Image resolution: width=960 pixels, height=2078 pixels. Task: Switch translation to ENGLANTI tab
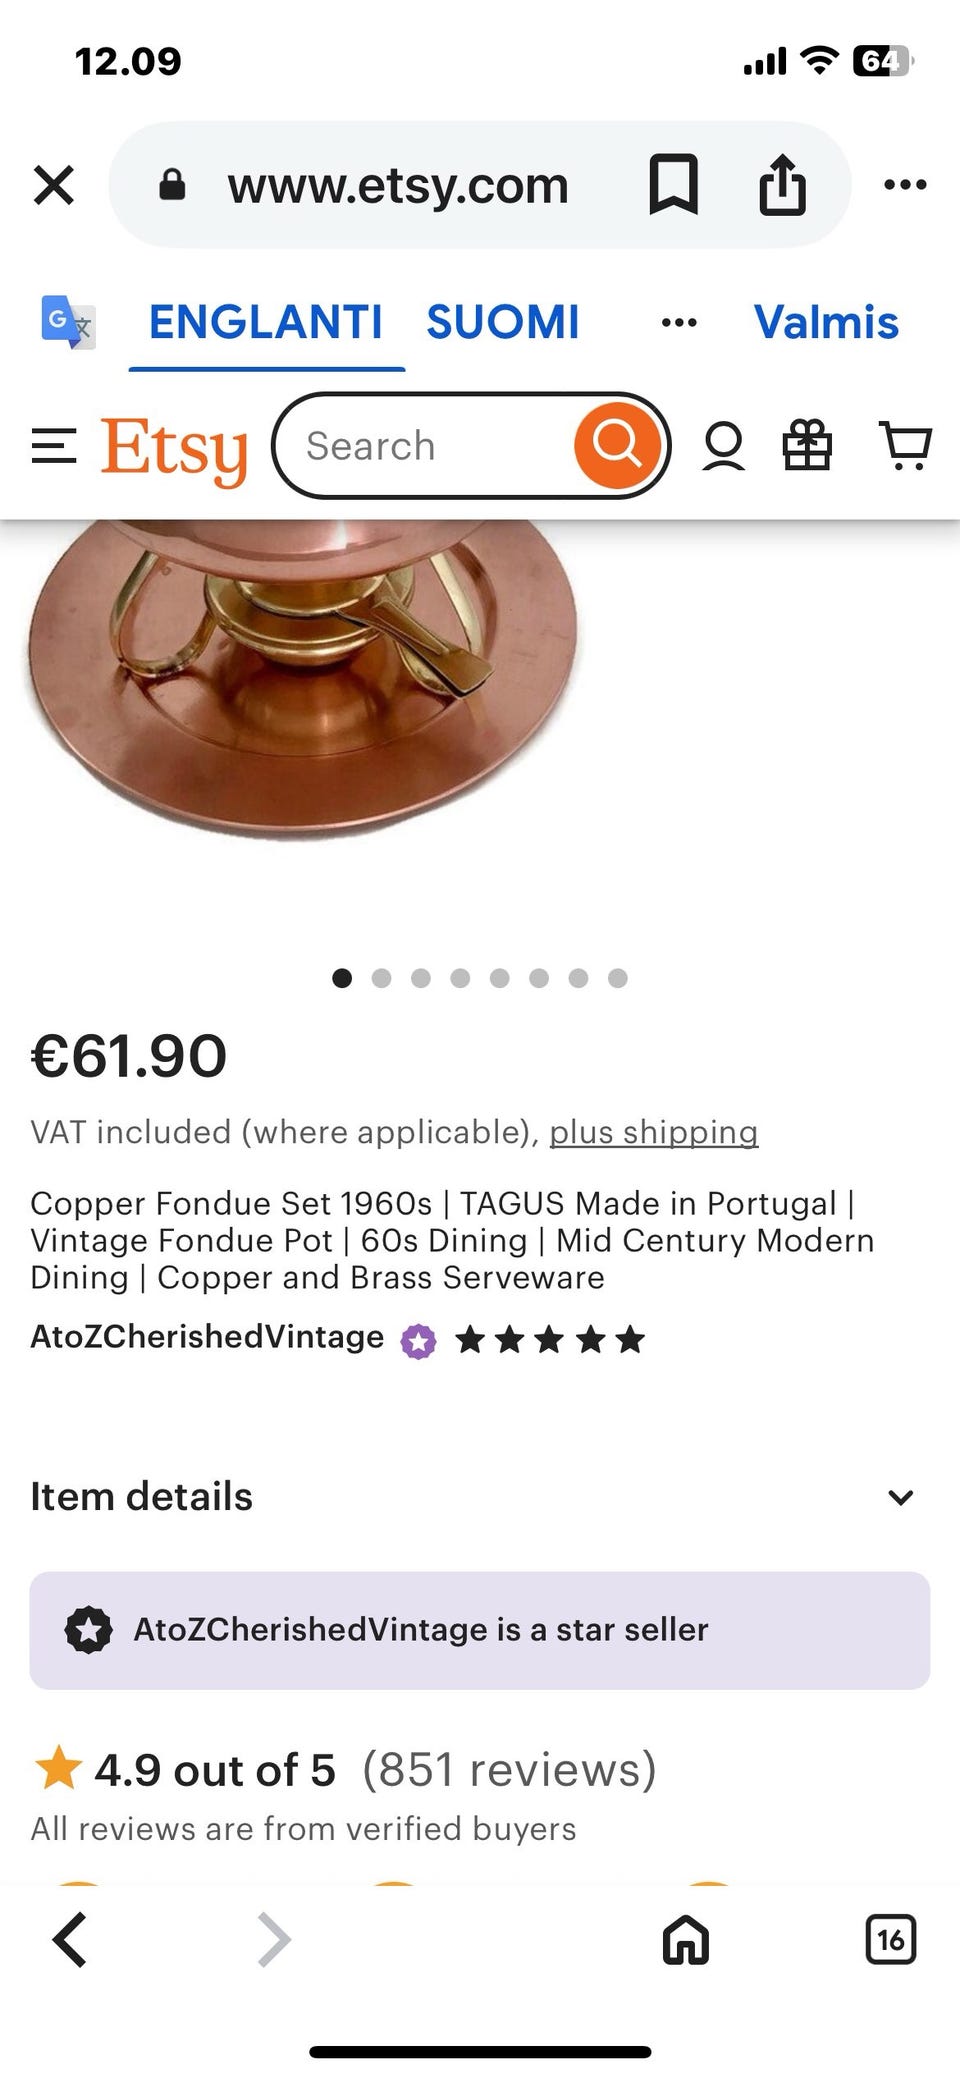point(266,322)
